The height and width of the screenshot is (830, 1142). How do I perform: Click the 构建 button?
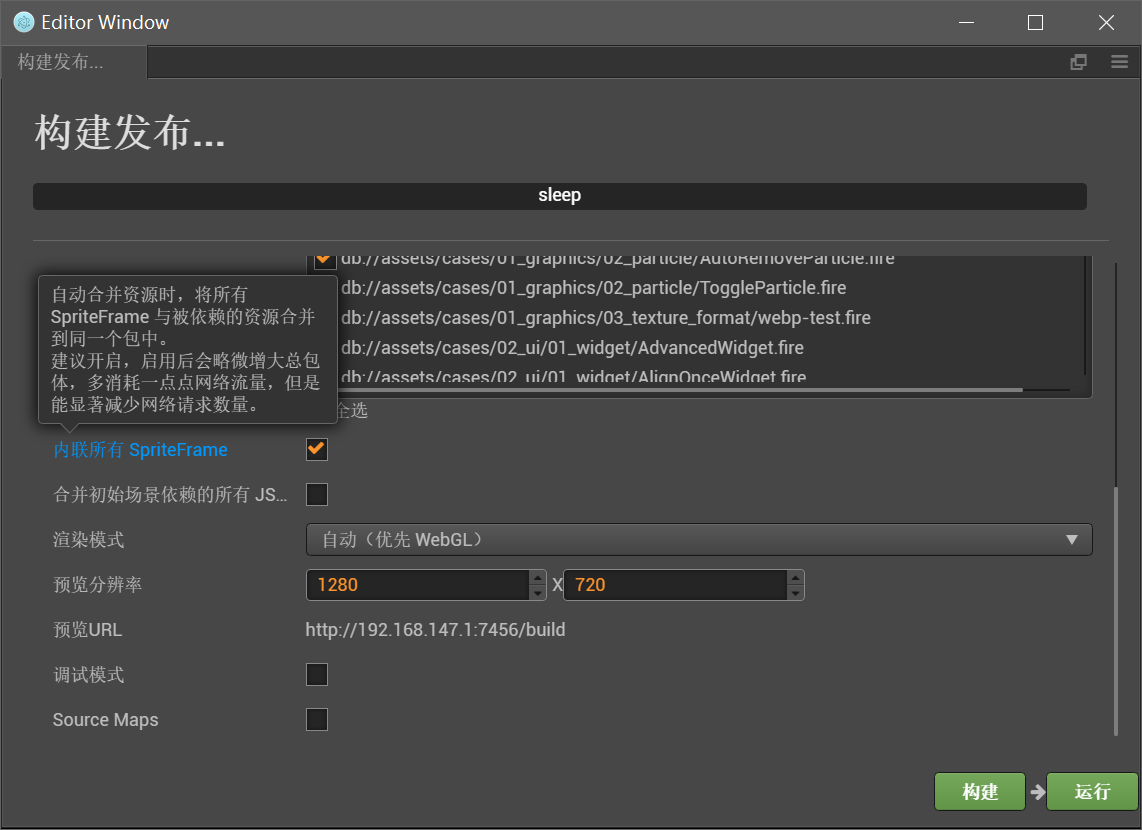tap(980, 791)
